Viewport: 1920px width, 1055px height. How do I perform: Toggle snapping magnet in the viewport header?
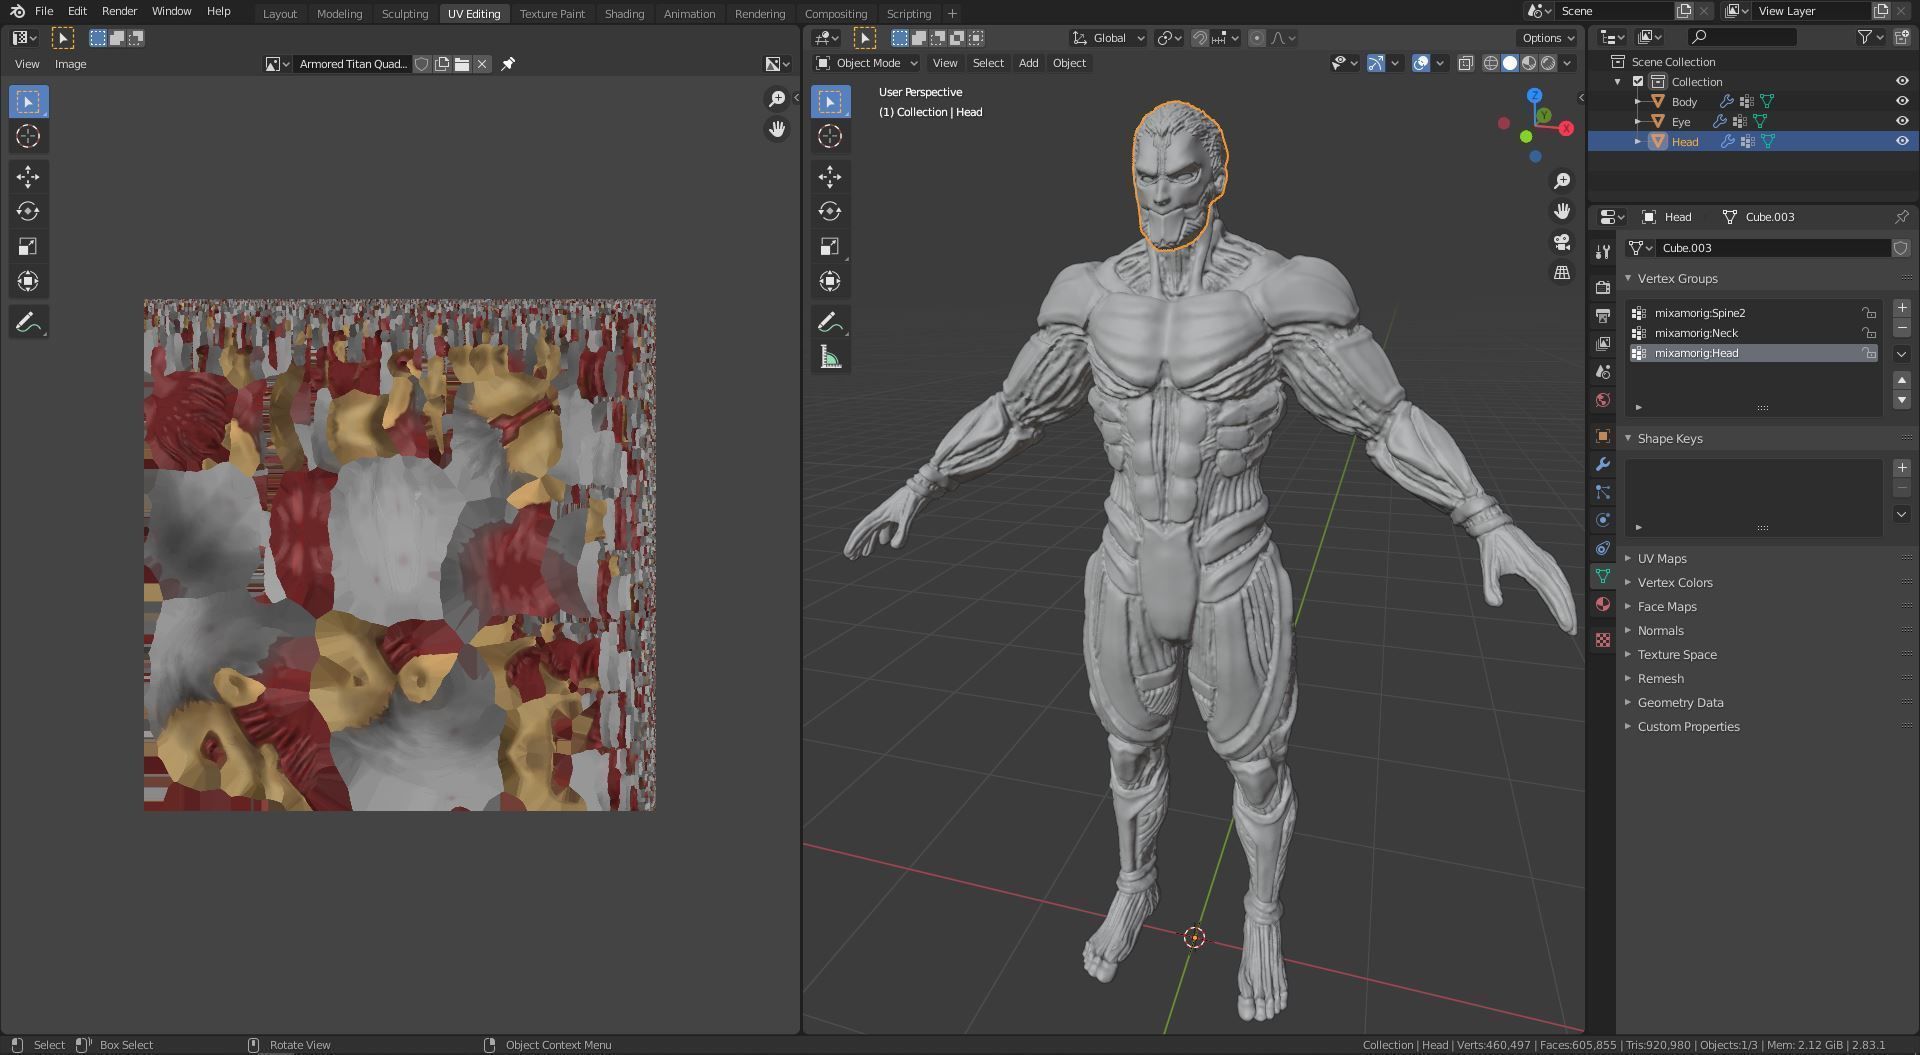[1199, 38]
